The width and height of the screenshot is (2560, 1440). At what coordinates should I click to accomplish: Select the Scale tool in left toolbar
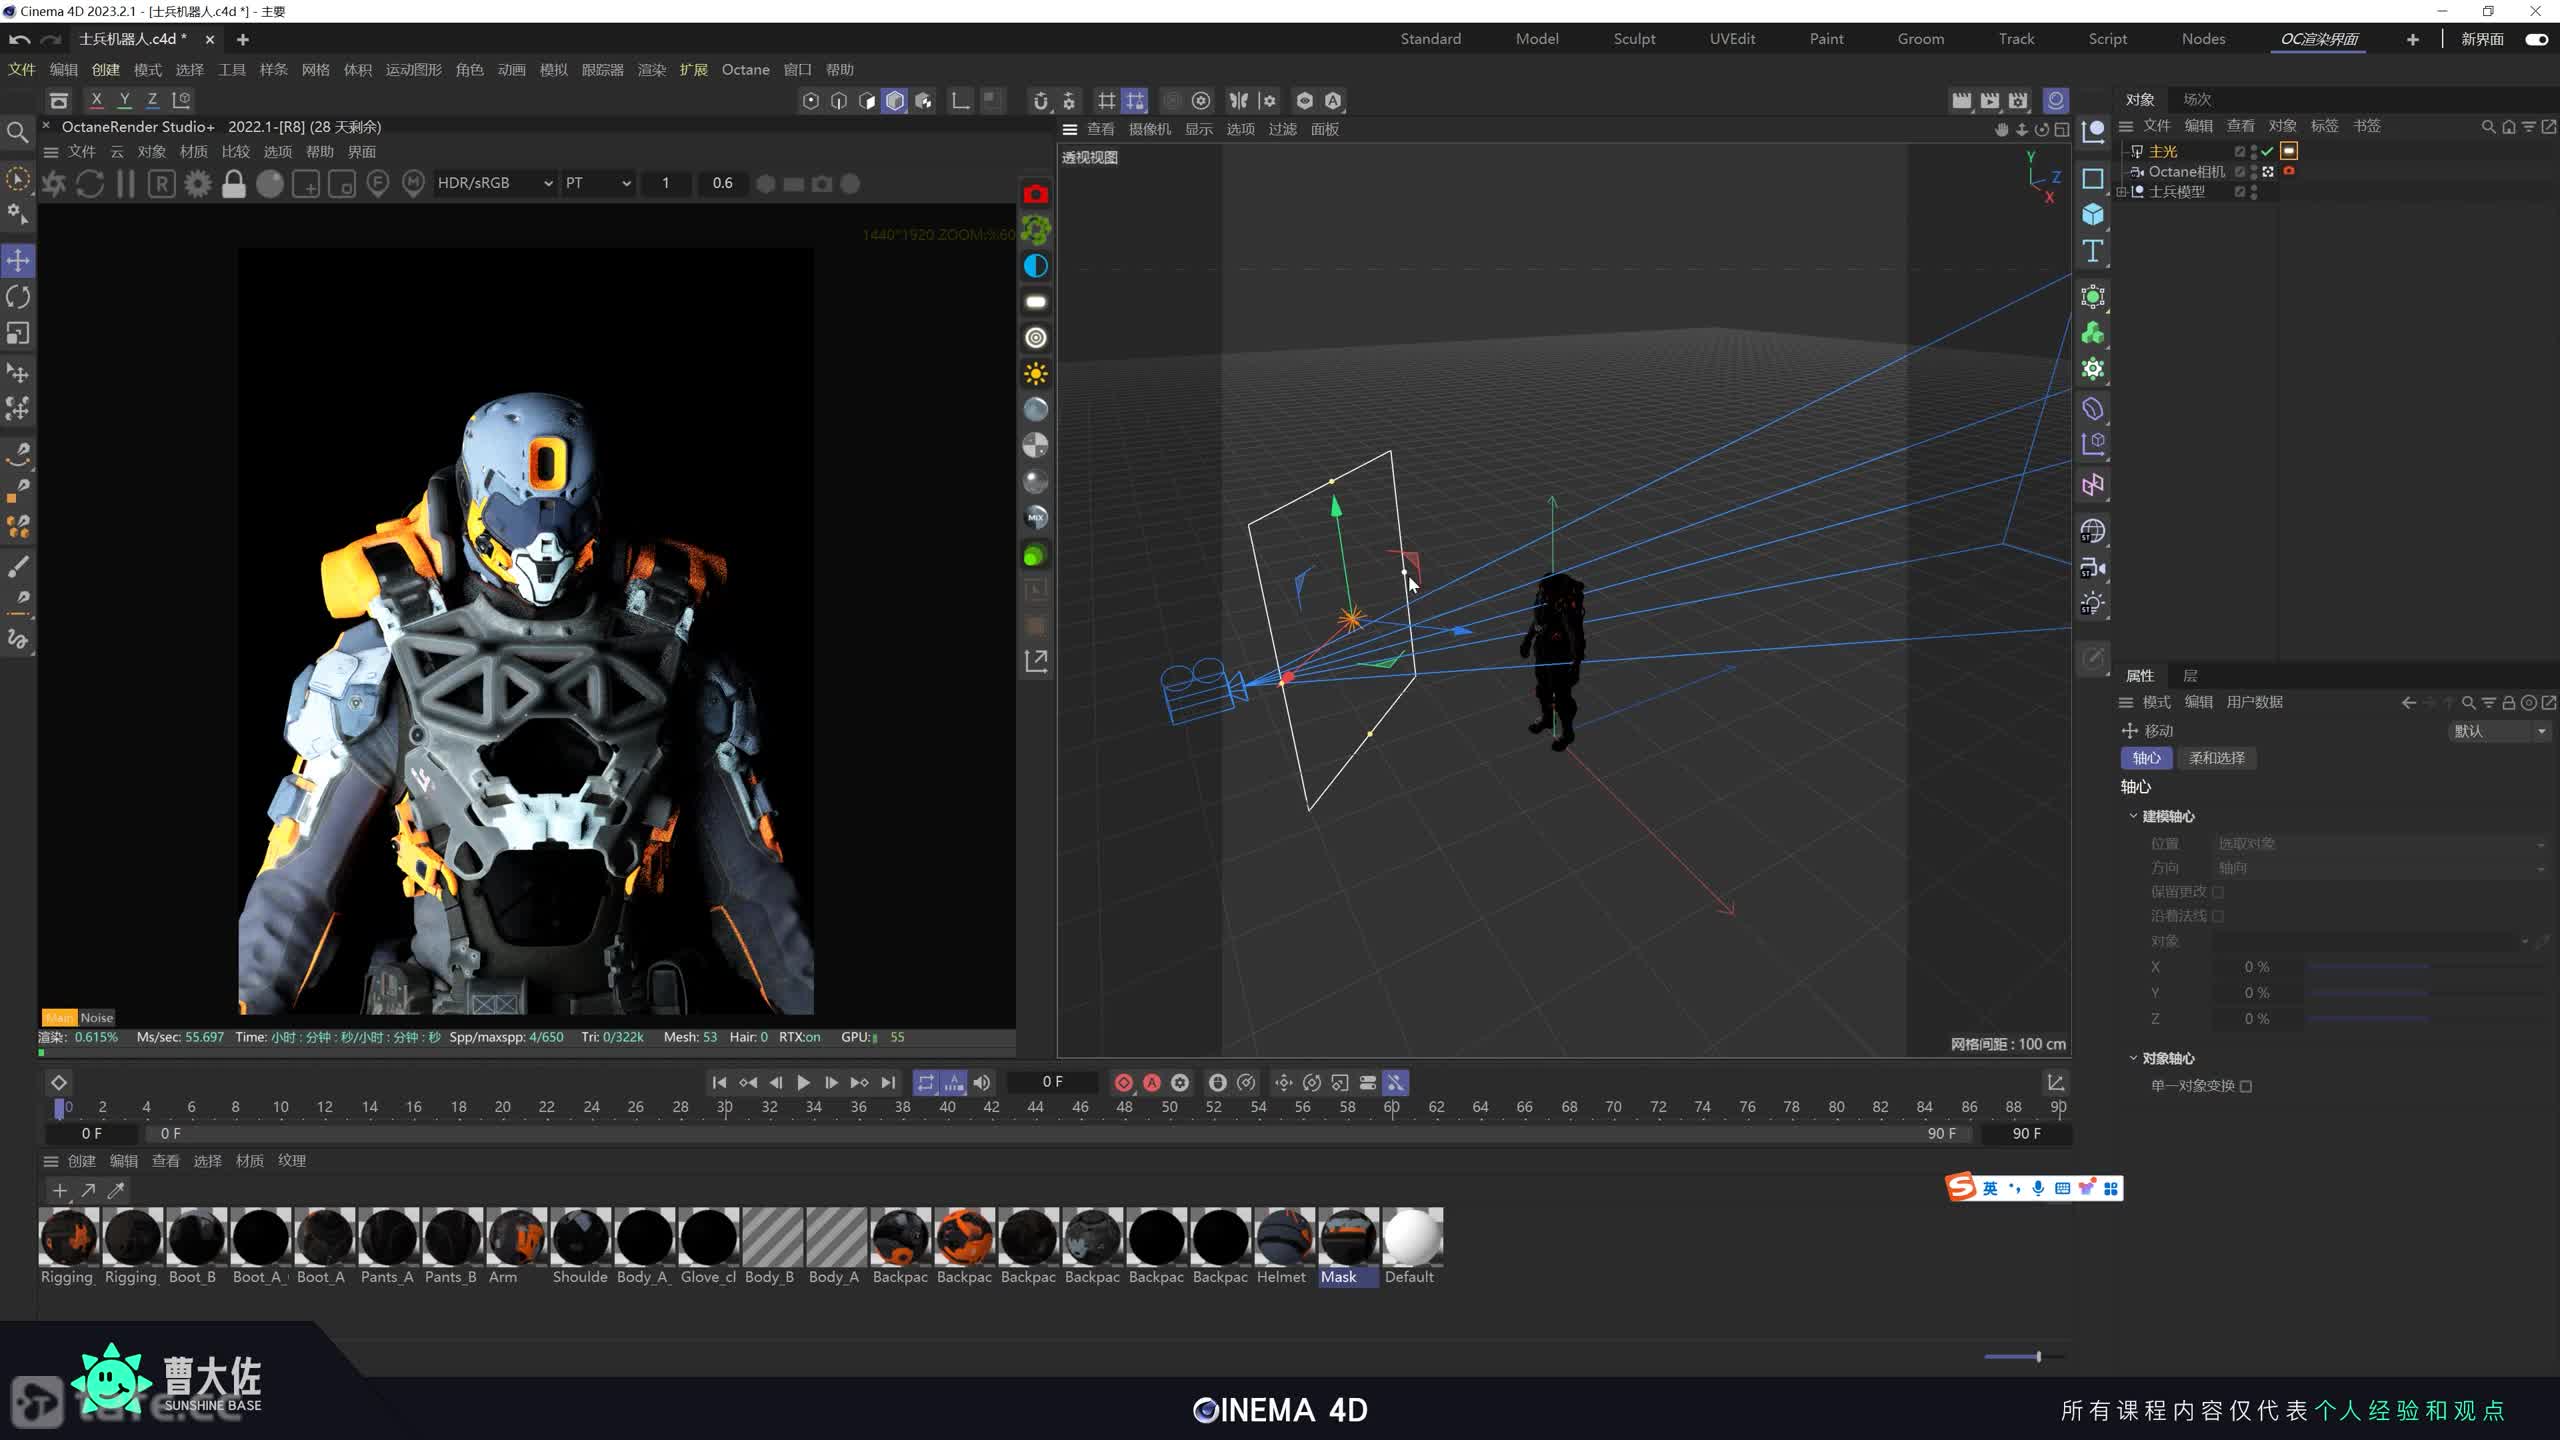(18, 333)
